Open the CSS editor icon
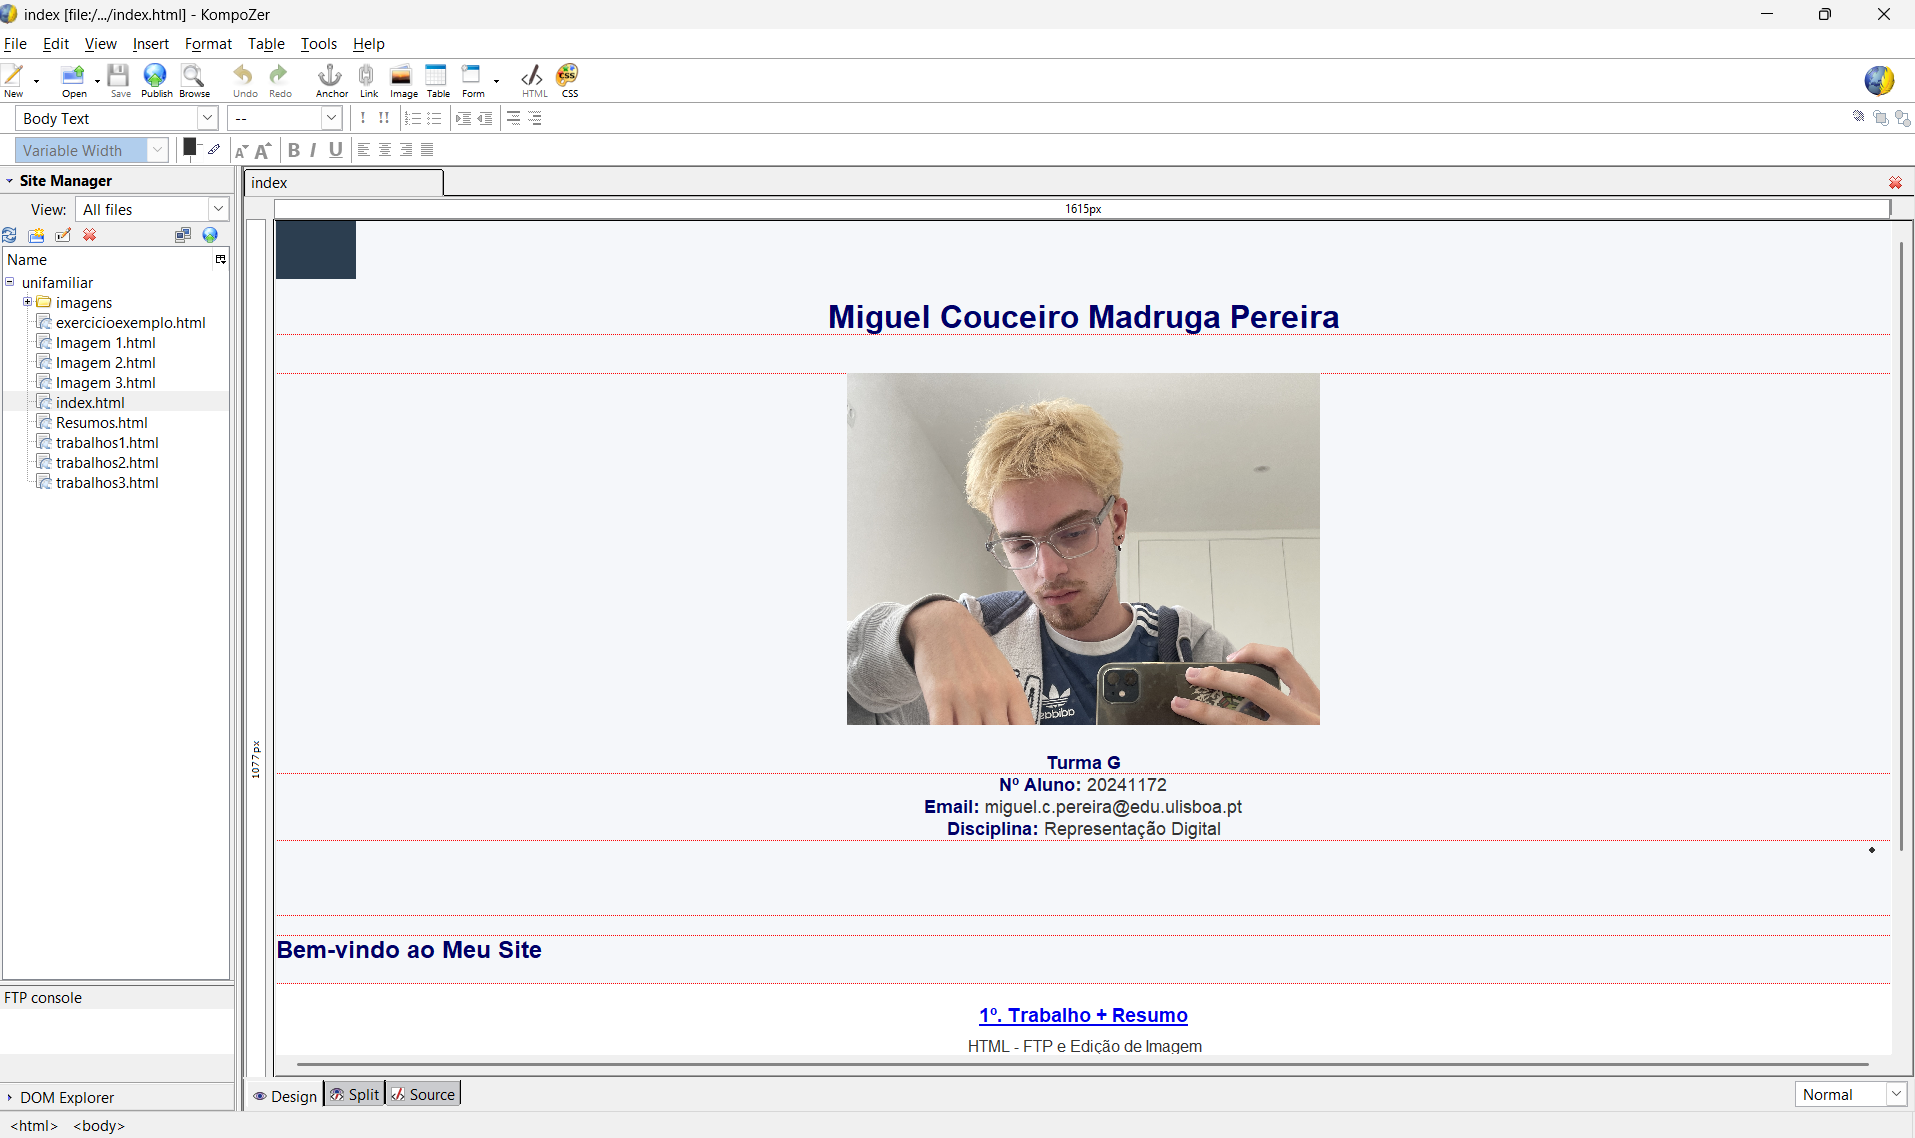The image size is (1915, 1138). coord(568,77)
